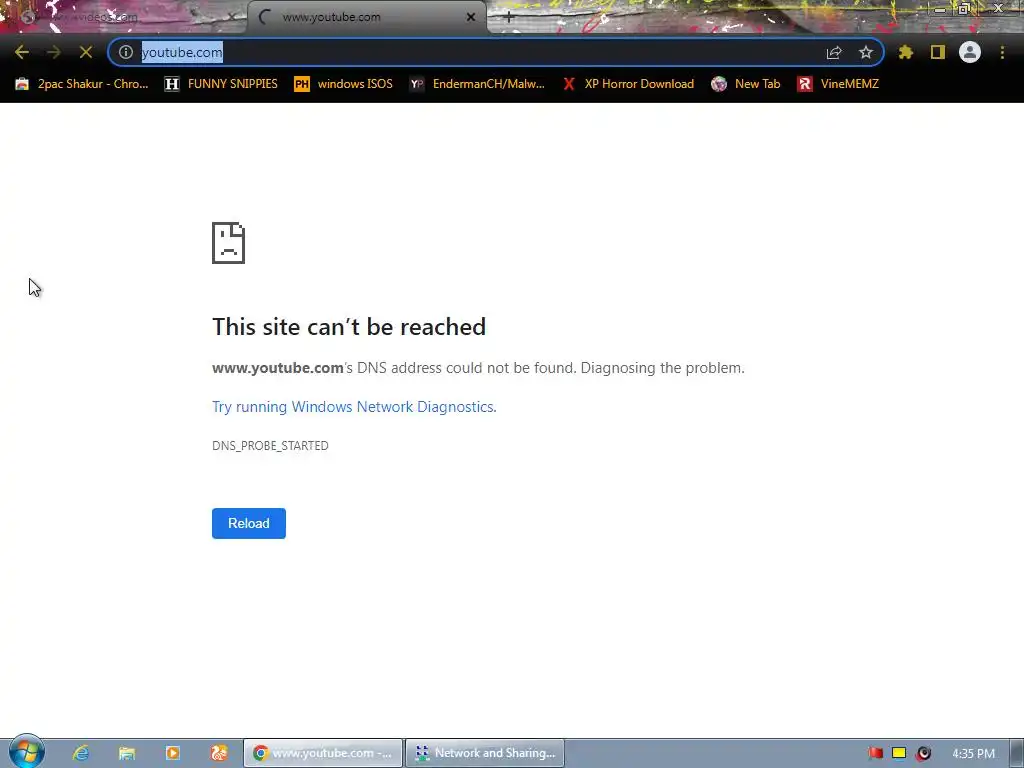Select Chrome www.youtube.com taskbar button
The width and height of the screenshot is (1024, 768).
(323, 753)
